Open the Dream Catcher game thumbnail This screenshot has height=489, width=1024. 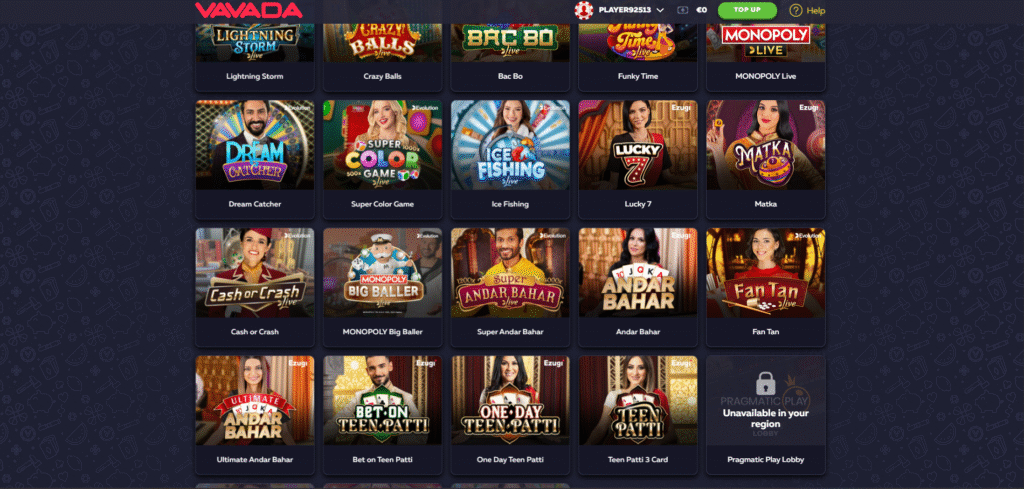coord(255,145)
